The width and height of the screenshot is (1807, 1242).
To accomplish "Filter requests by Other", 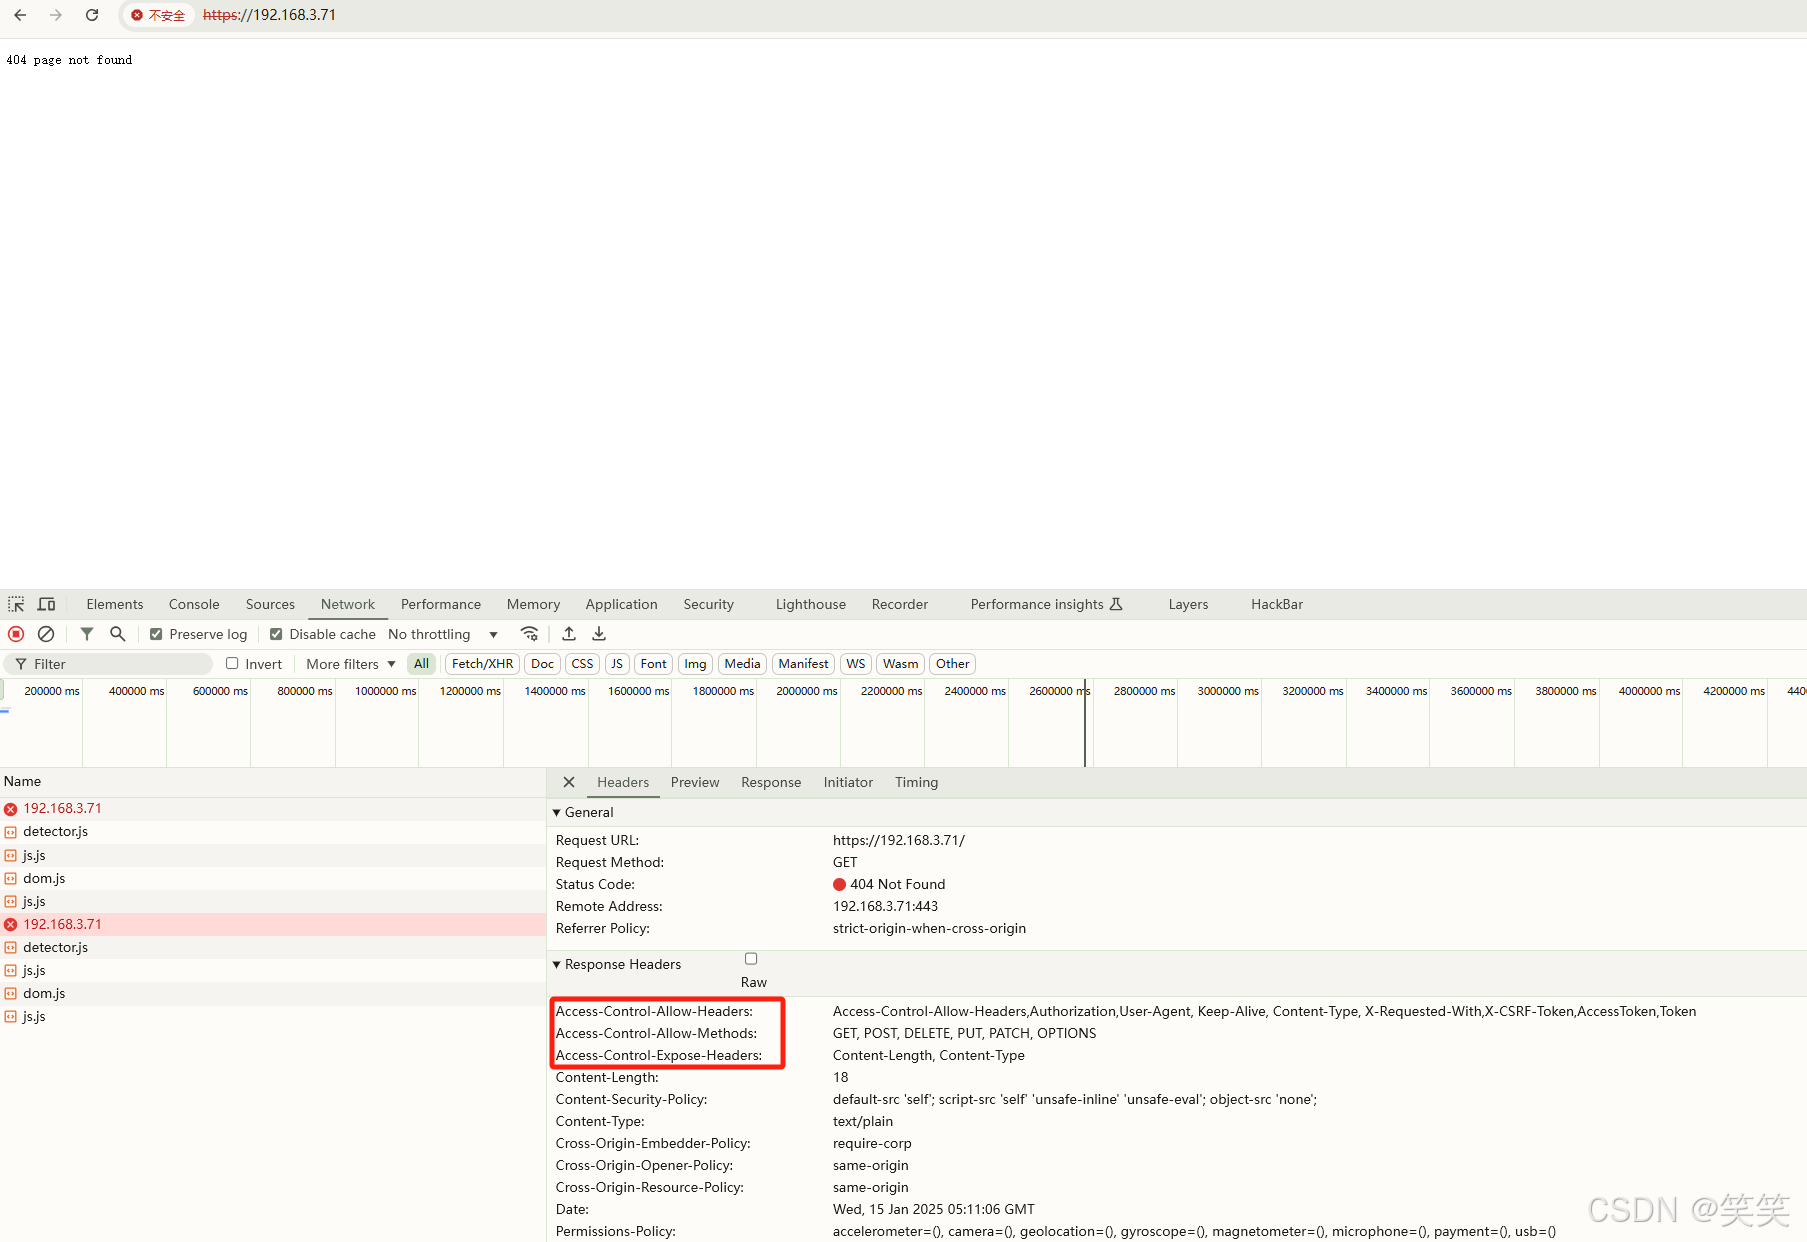I will coord(952,664).
